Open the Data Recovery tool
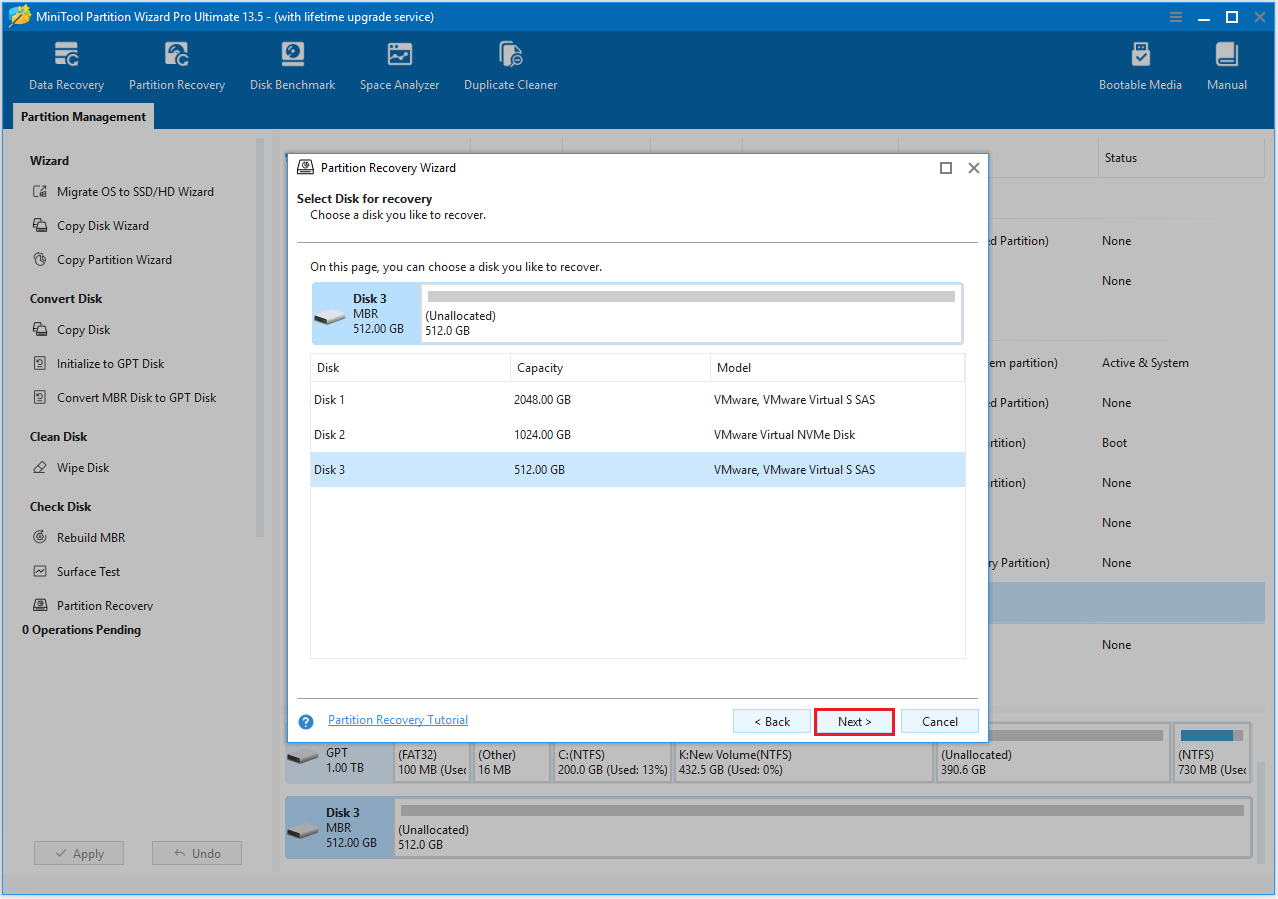 point(66,64)
